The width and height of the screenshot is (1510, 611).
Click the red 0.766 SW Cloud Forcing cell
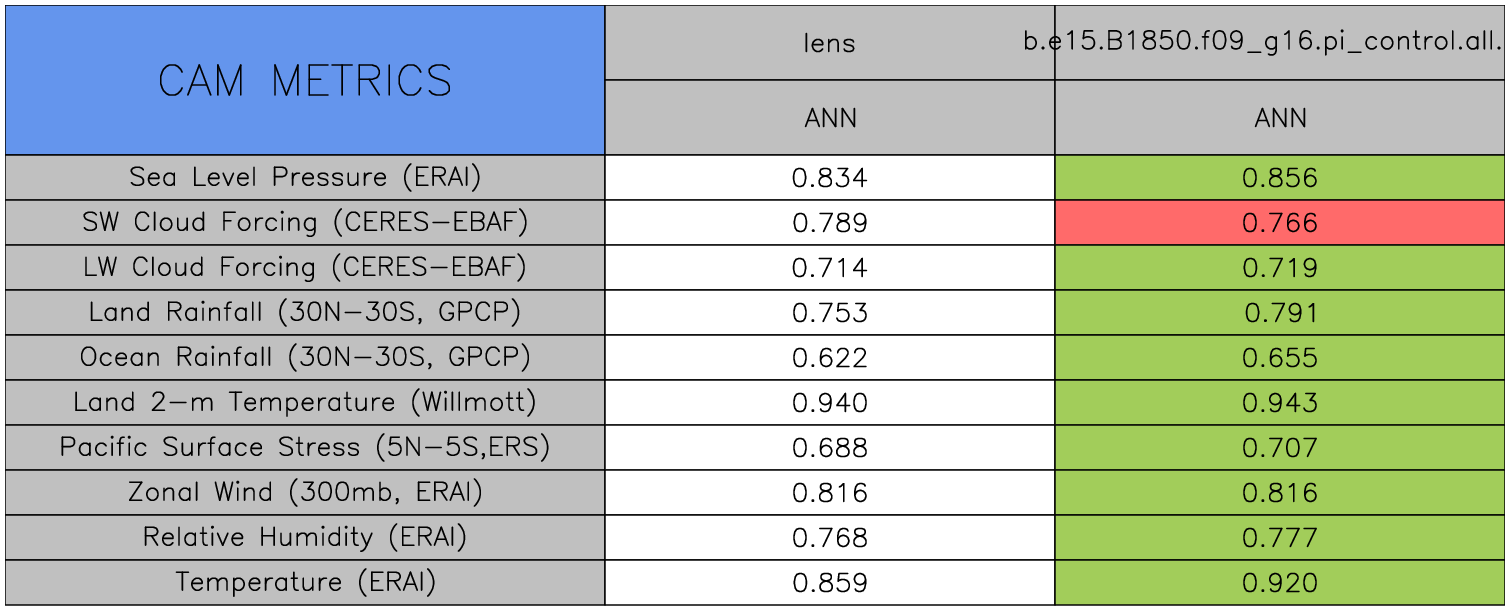pos(1280,223)
